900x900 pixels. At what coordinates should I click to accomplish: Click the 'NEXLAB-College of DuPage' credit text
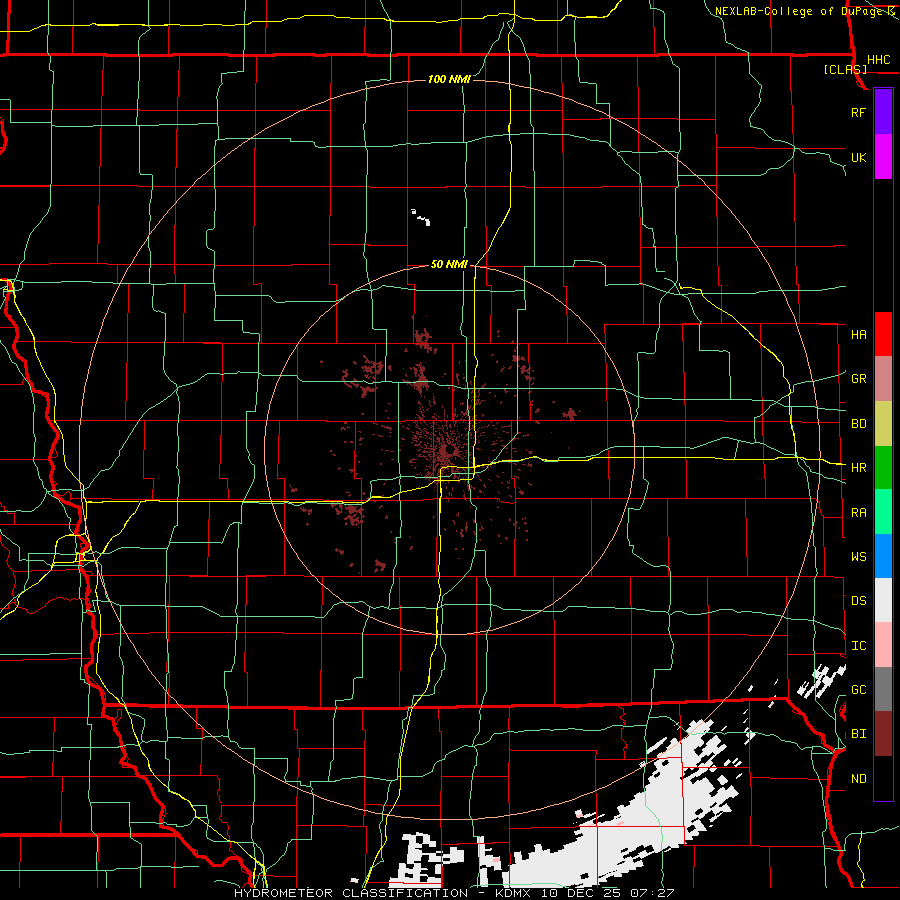800,11
